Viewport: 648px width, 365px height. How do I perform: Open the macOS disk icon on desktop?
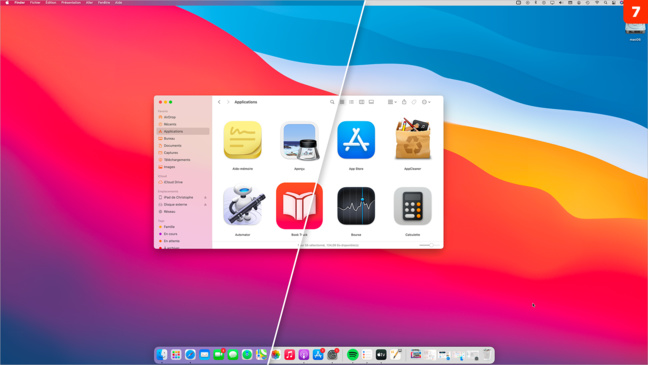(635, 28)
